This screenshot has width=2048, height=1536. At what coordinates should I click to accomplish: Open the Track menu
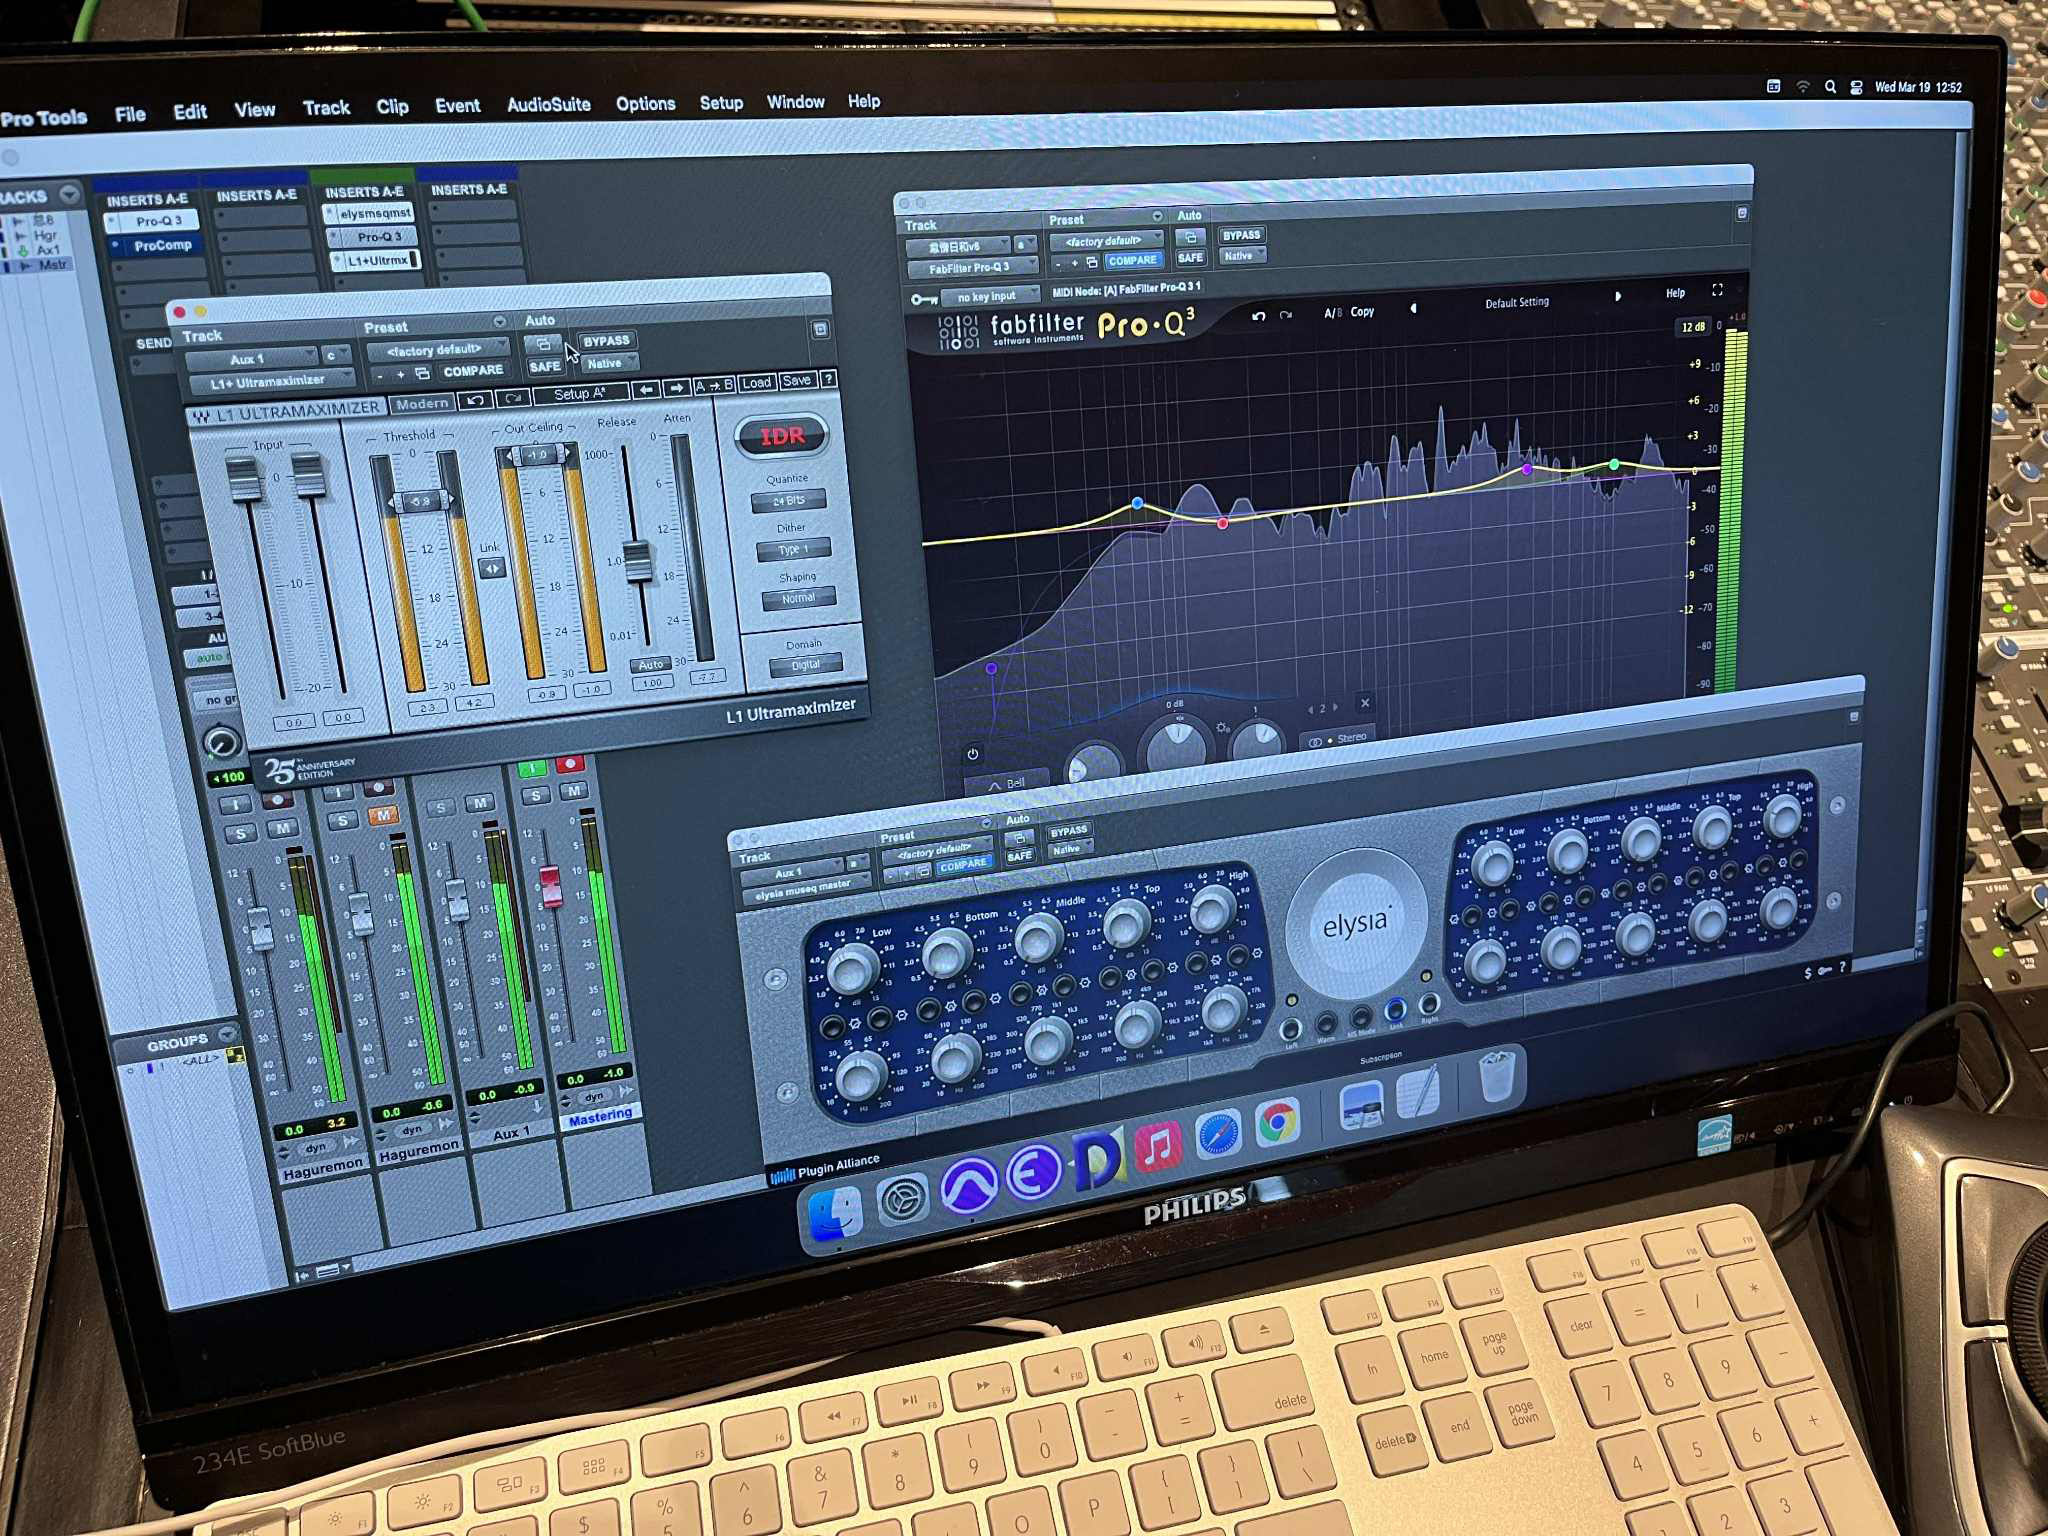[326, 108]
